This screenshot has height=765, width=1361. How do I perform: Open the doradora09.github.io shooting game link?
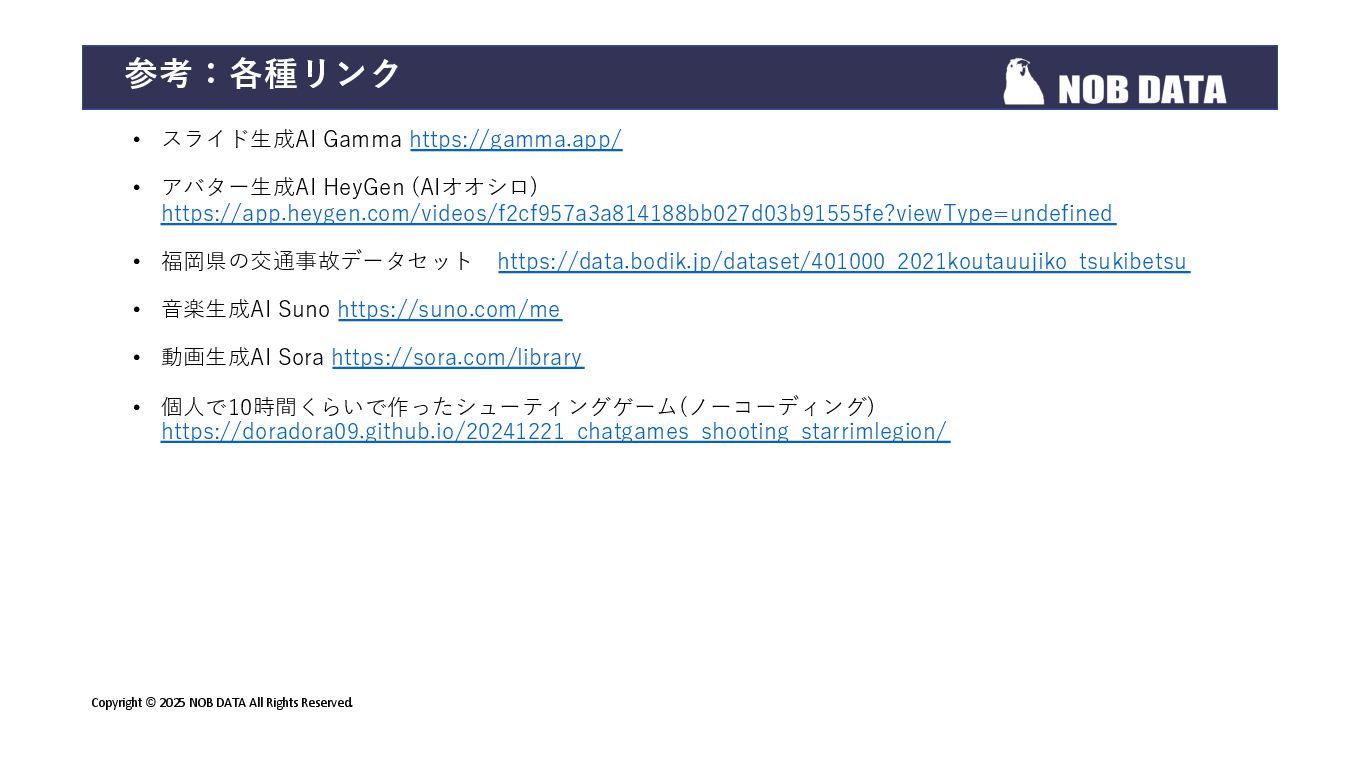(555, 431)
